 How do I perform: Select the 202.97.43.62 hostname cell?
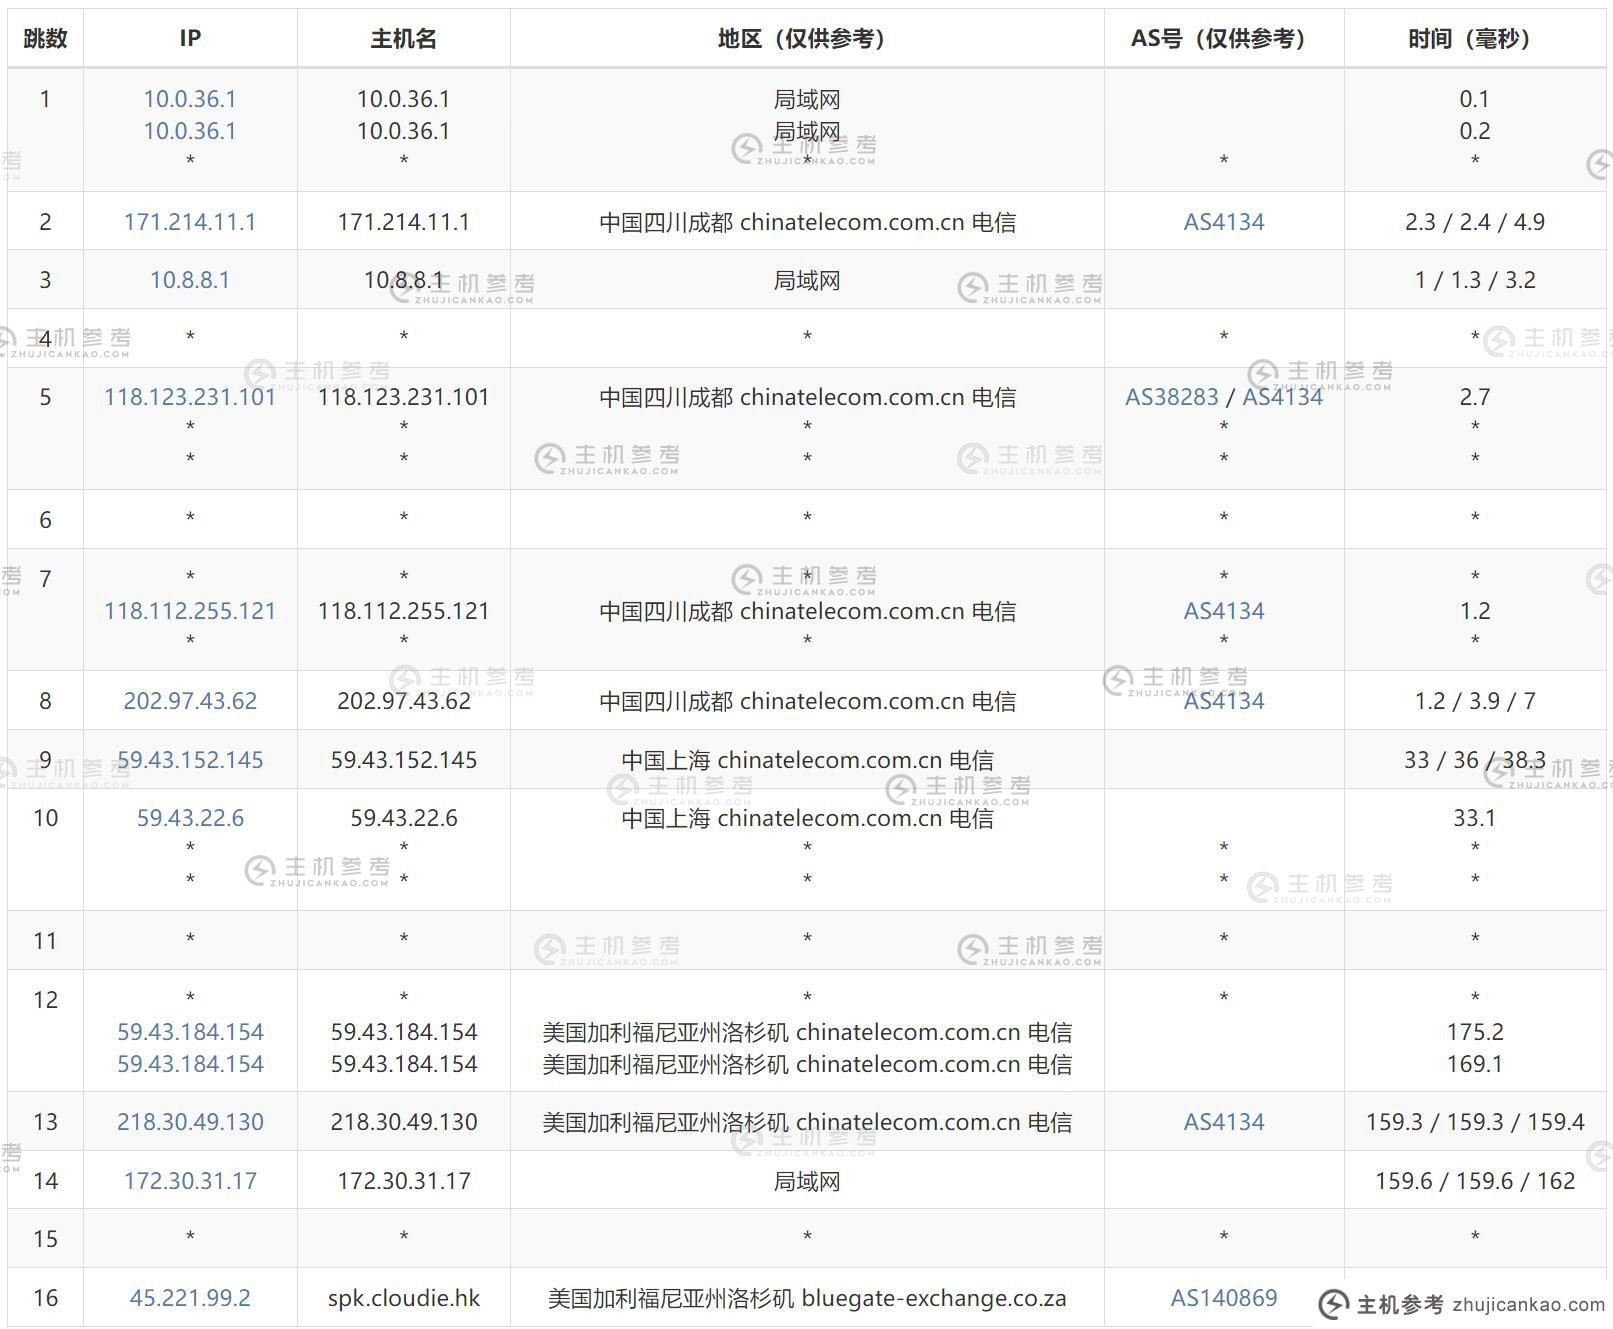404,701
